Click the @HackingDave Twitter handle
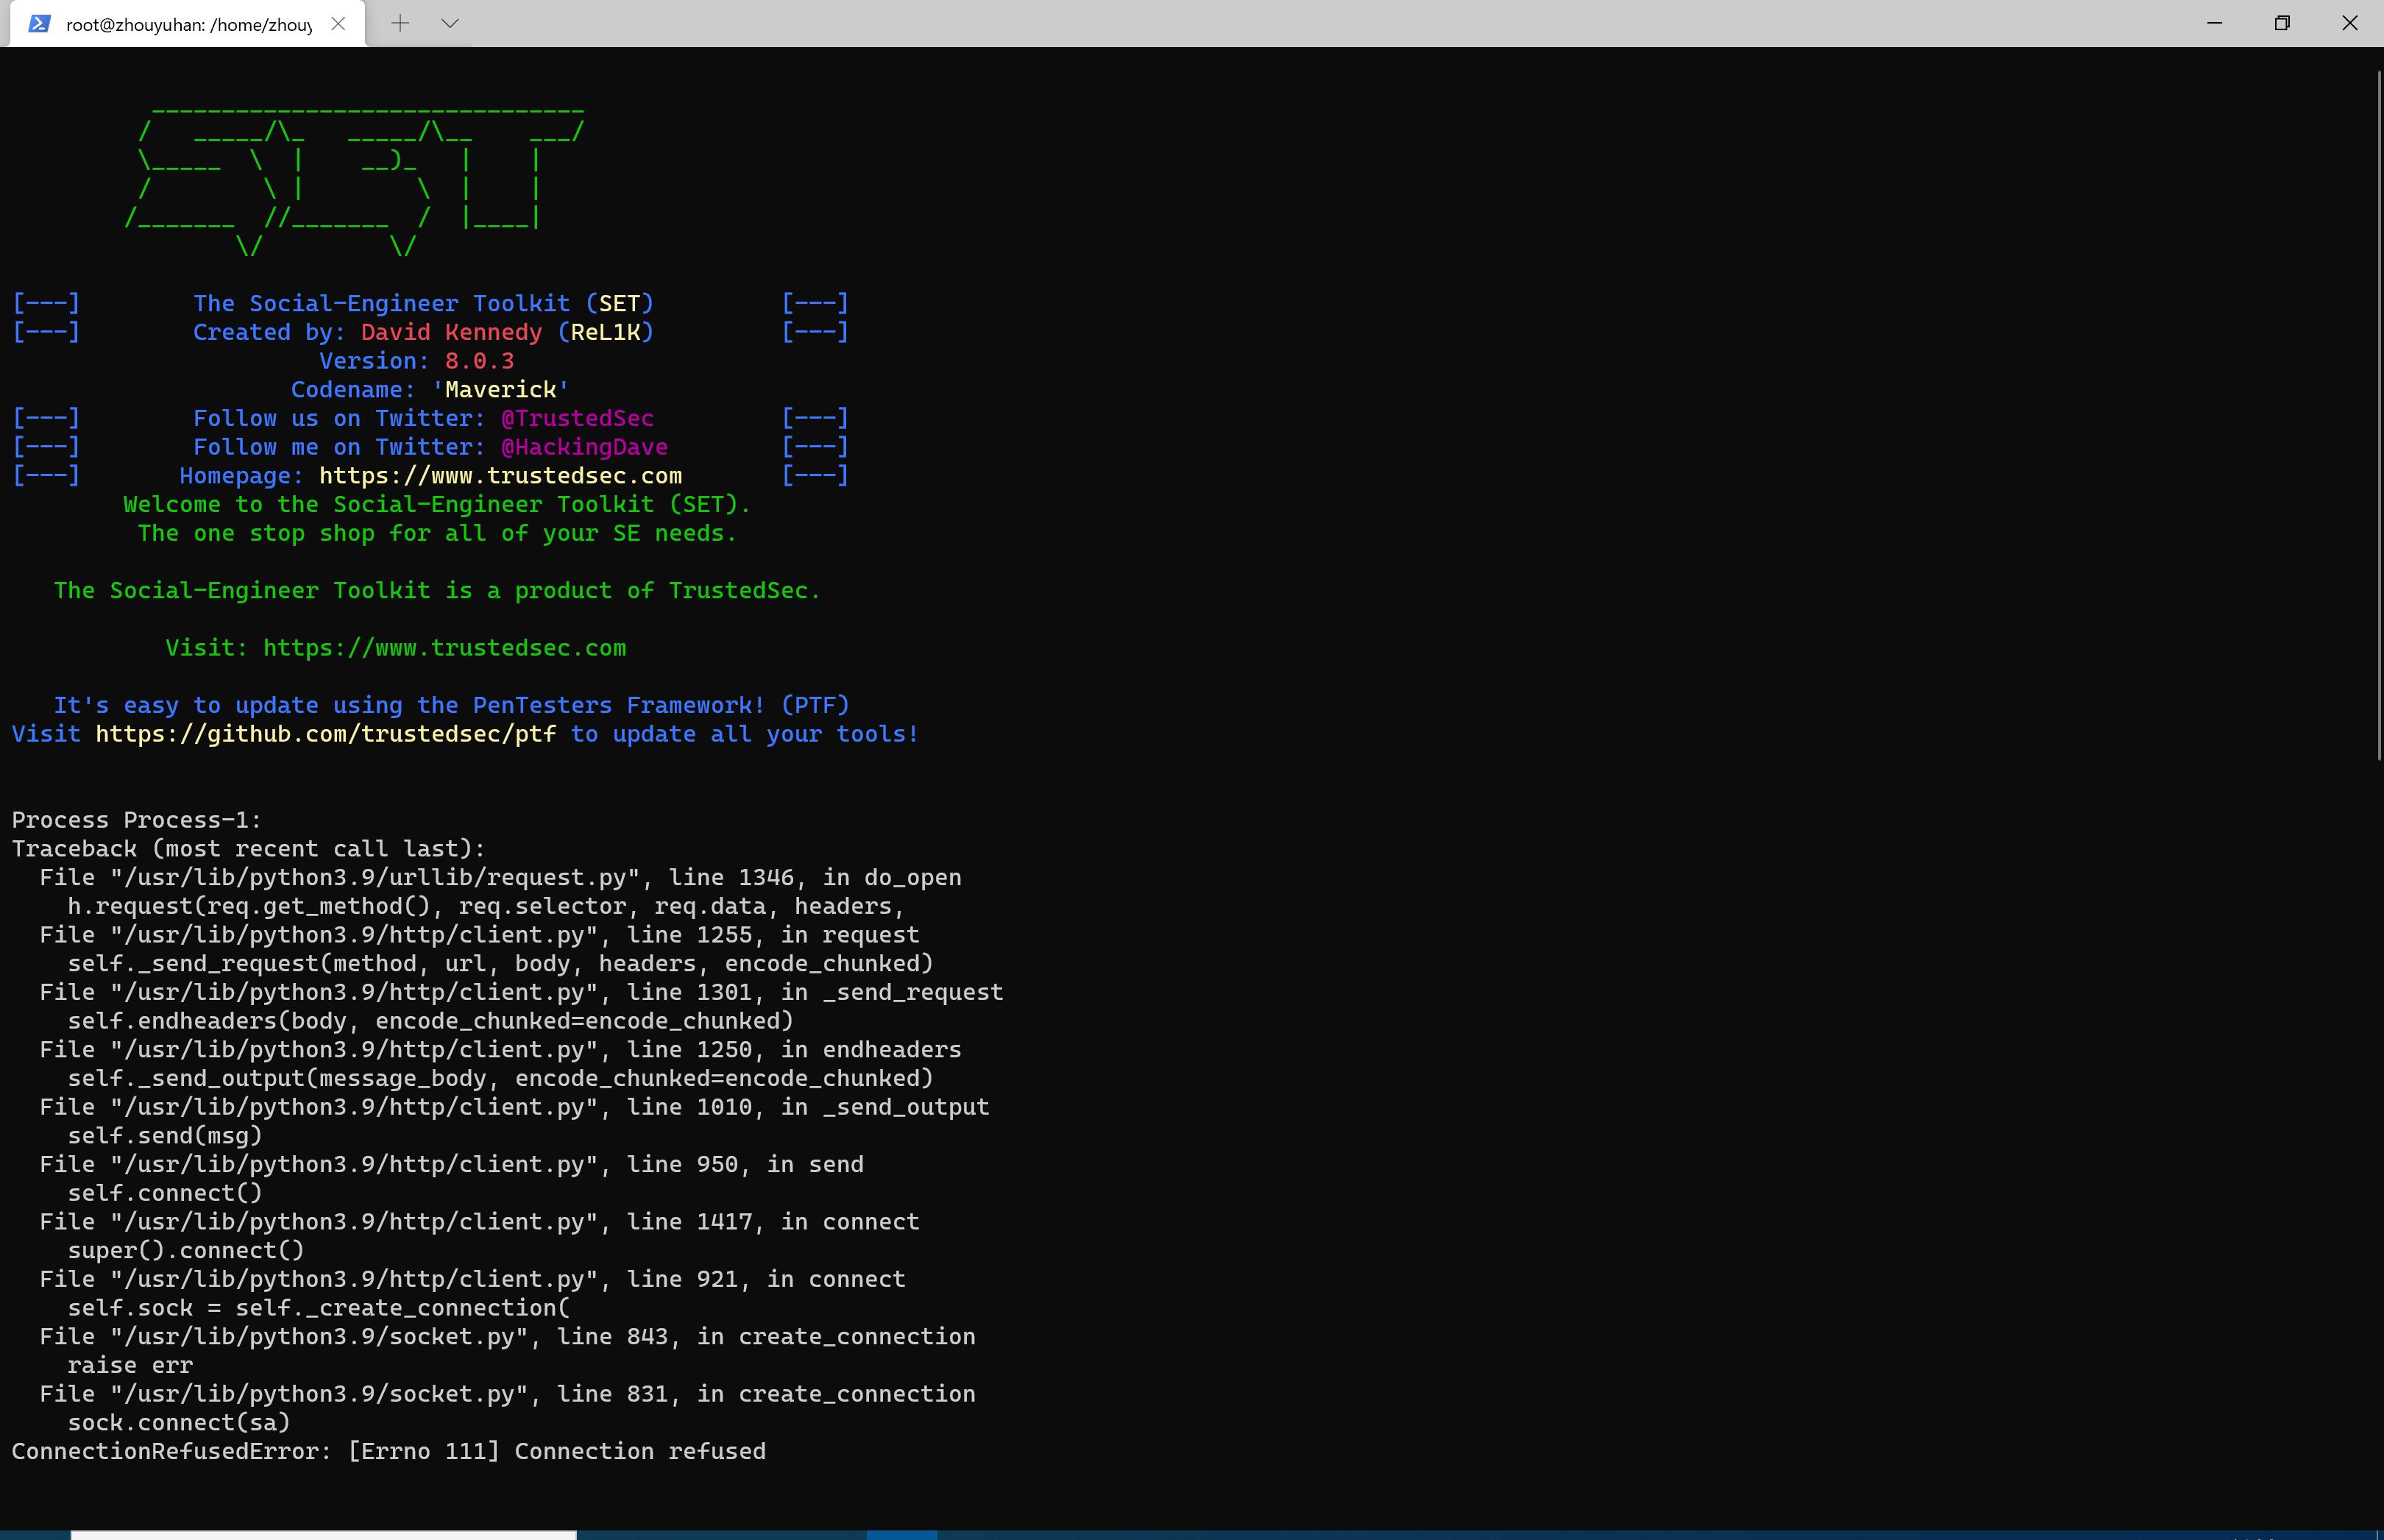Screen dimensions: 2384x1540 coord(584,447)
